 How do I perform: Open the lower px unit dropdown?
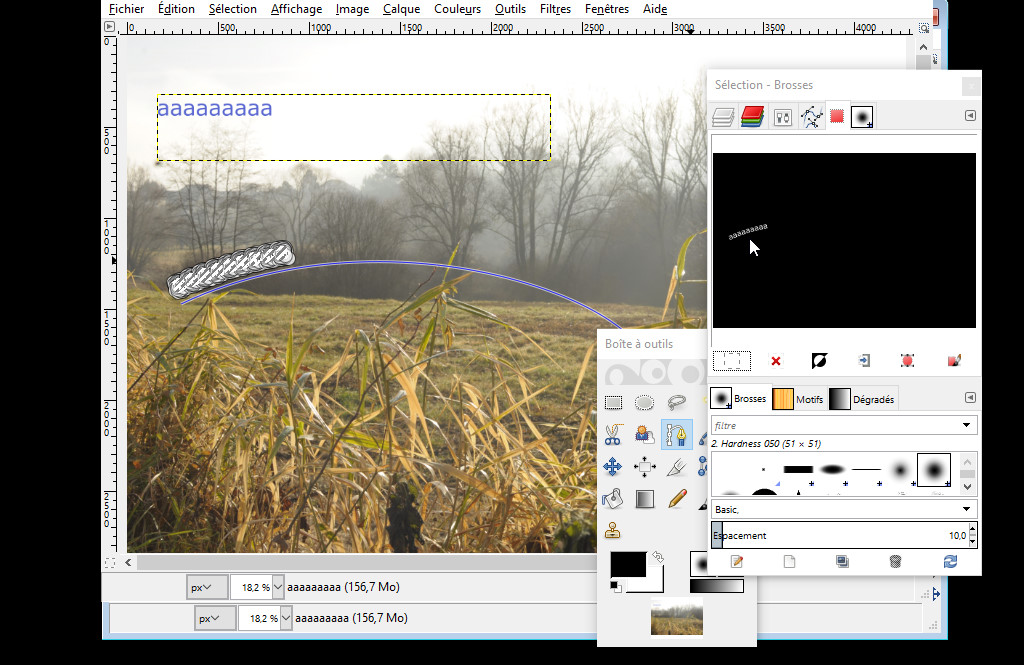[215, 618]
